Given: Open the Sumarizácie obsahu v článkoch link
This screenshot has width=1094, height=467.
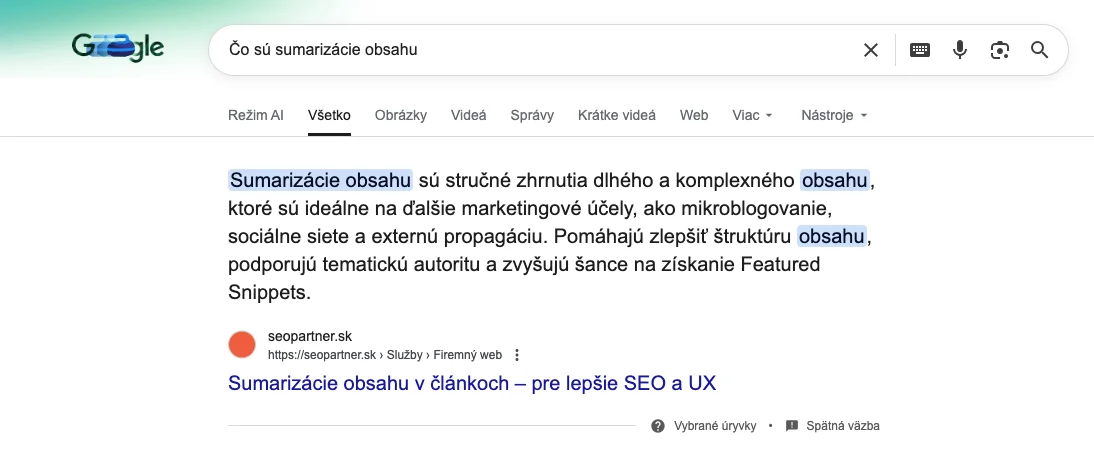Looking at the screenshot, I should 472,383.
